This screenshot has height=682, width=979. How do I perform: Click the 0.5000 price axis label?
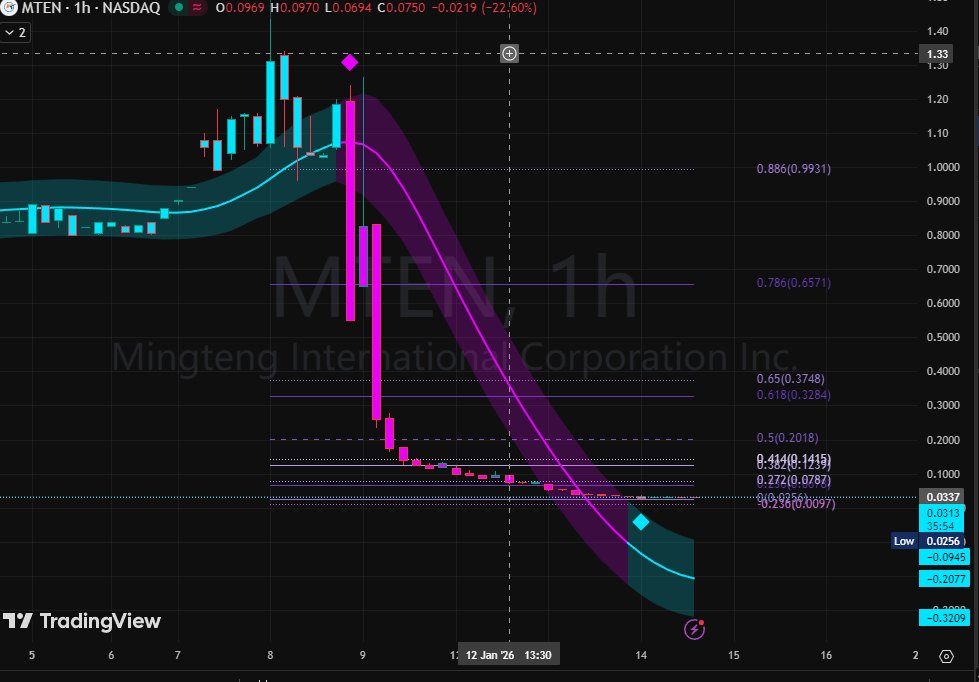pos(942,337)
